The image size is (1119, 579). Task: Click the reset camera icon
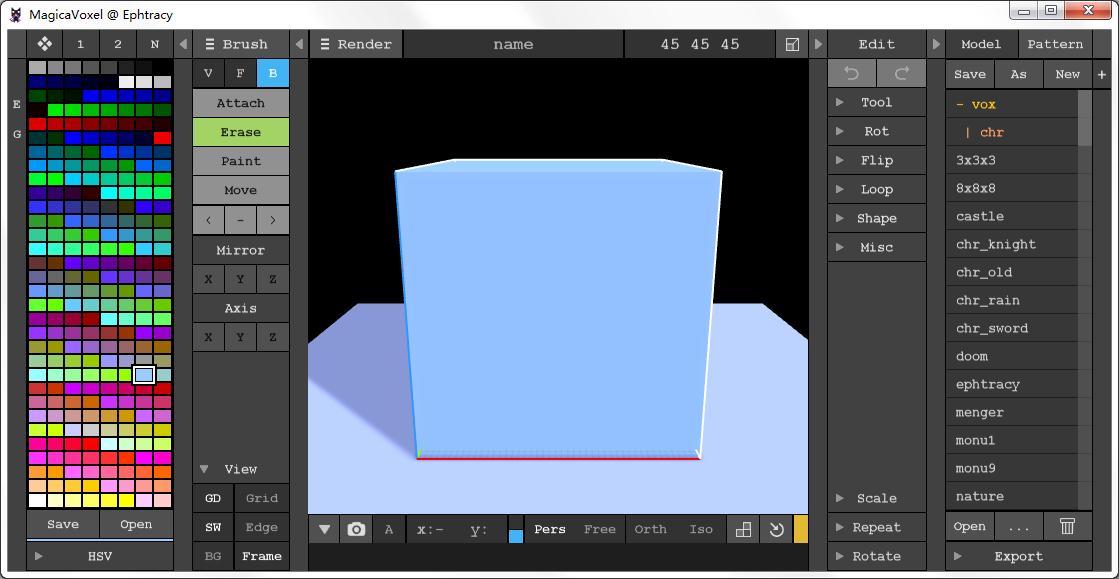(x=776, y=530)
